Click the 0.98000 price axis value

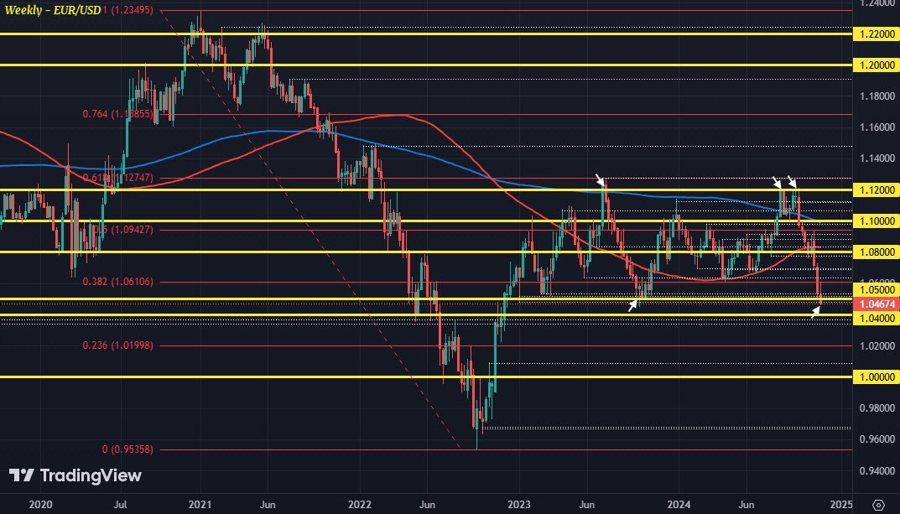877,408
